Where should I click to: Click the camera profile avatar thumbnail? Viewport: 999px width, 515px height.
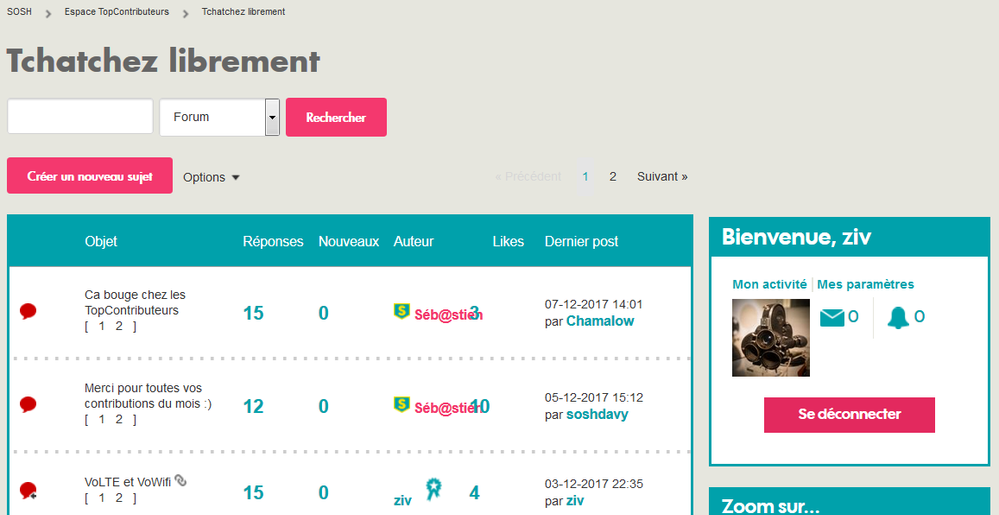(771, 338)
